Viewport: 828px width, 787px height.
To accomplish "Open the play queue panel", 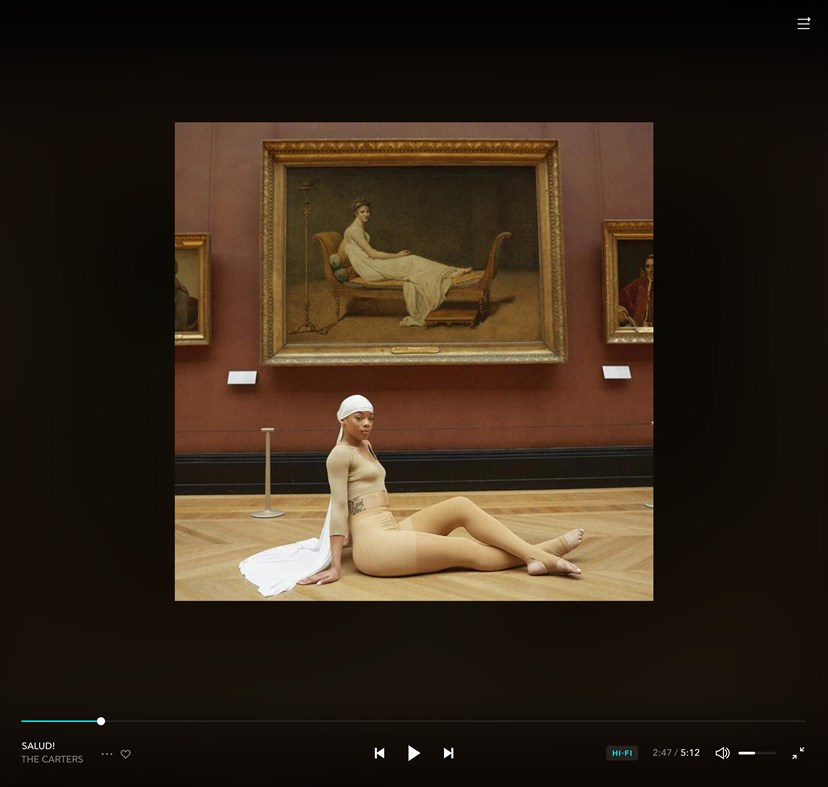I will (803, 22).
